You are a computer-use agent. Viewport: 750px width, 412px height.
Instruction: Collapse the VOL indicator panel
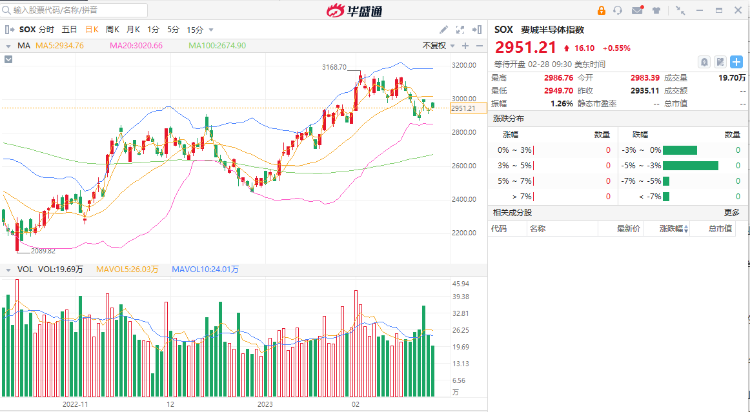(9, 269)
